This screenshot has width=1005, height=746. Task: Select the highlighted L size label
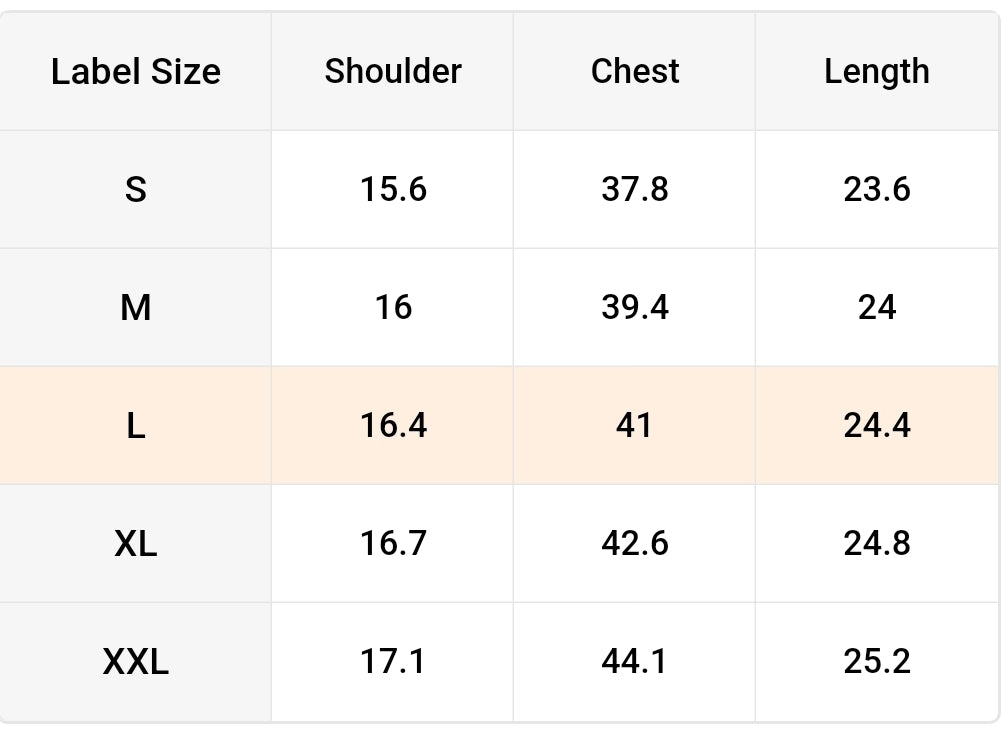(136, 425)
